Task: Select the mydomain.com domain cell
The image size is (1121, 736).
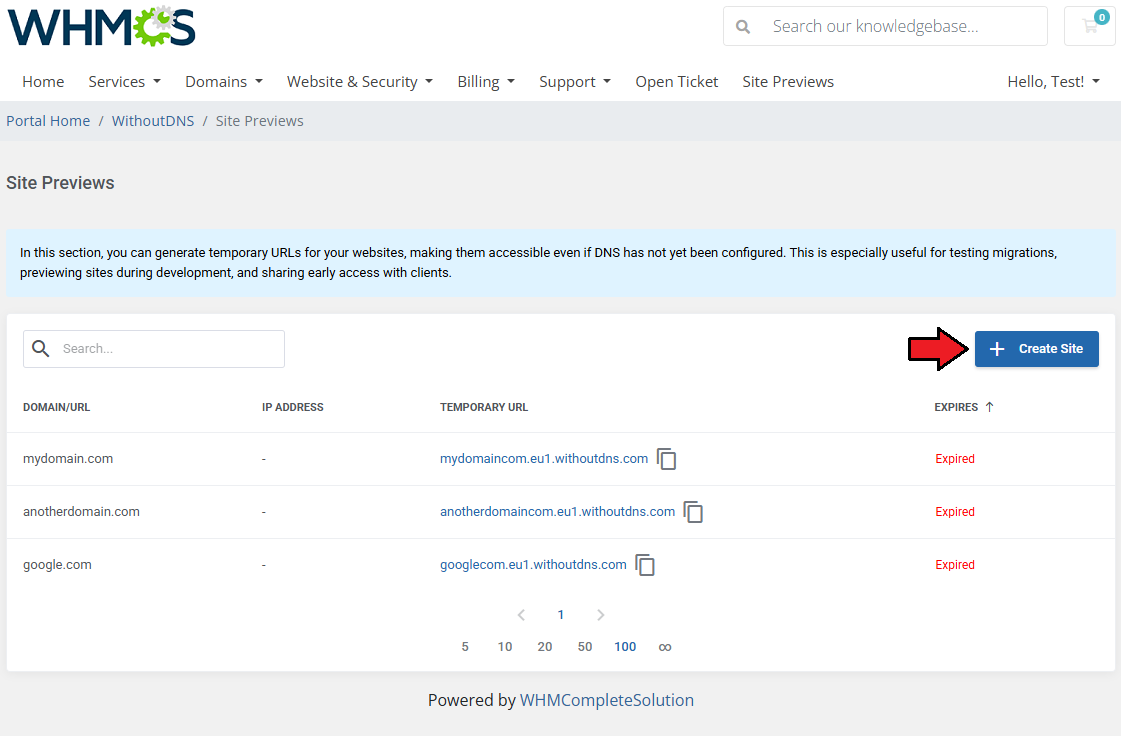Action: [68, 458]
